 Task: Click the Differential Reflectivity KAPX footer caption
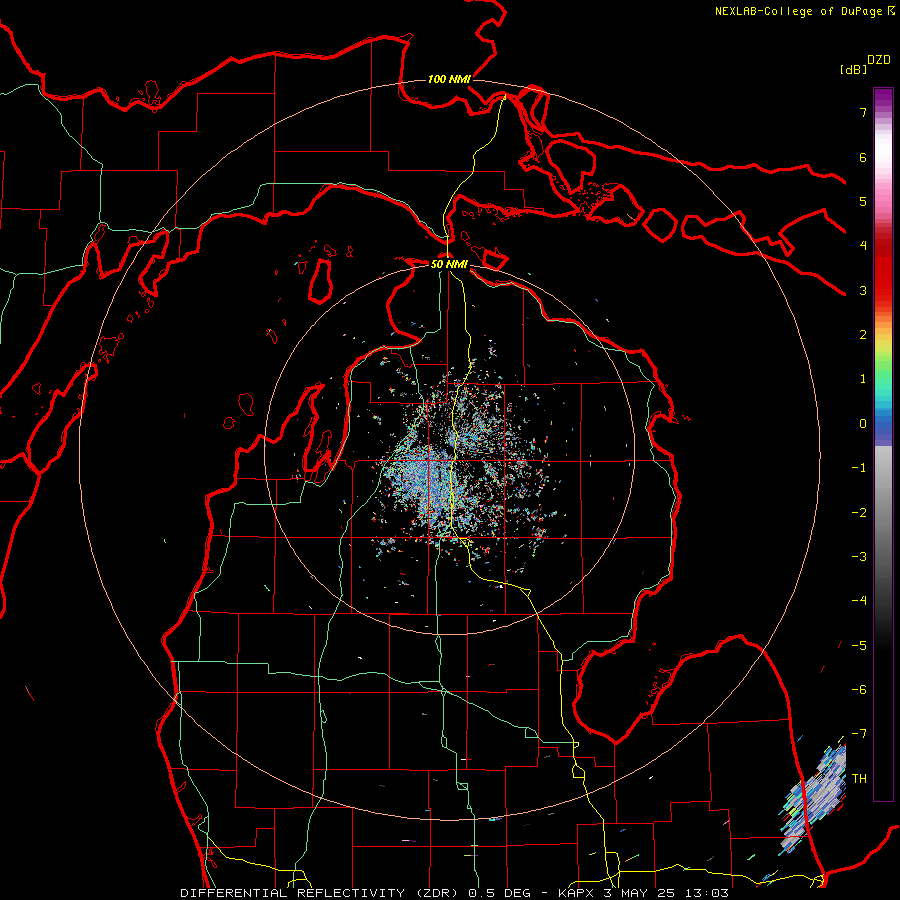(455, 893)
